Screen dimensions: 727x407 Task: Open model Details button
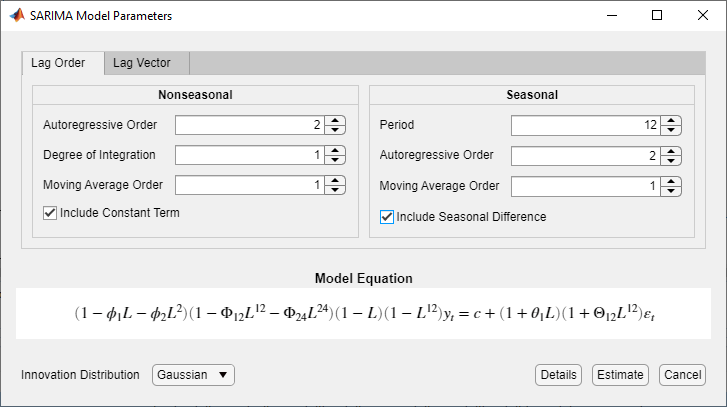[558, 375]
